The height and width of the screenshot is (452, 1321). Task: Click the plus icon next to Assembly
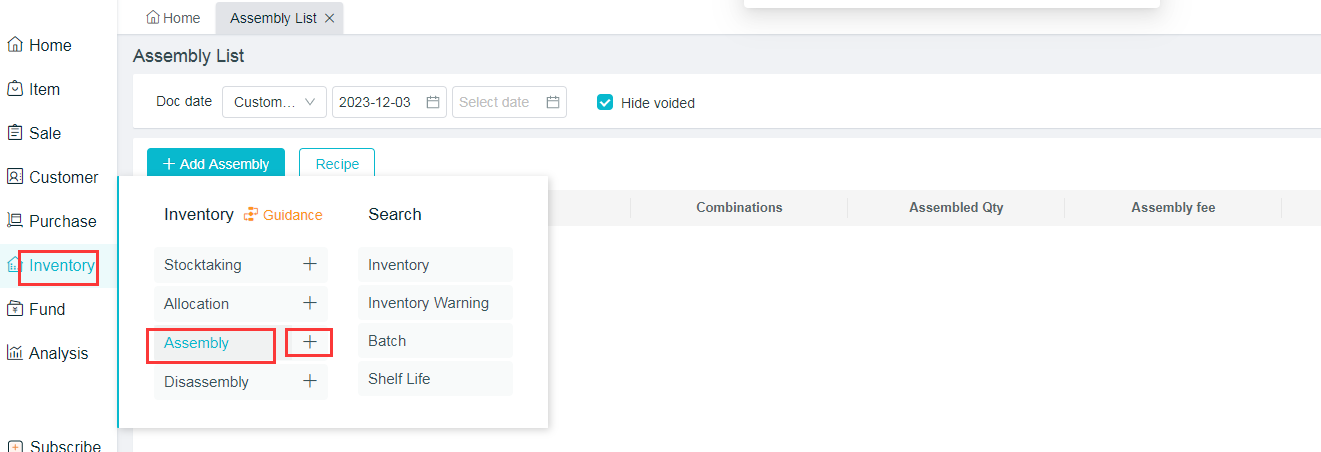tap(310, 342)
